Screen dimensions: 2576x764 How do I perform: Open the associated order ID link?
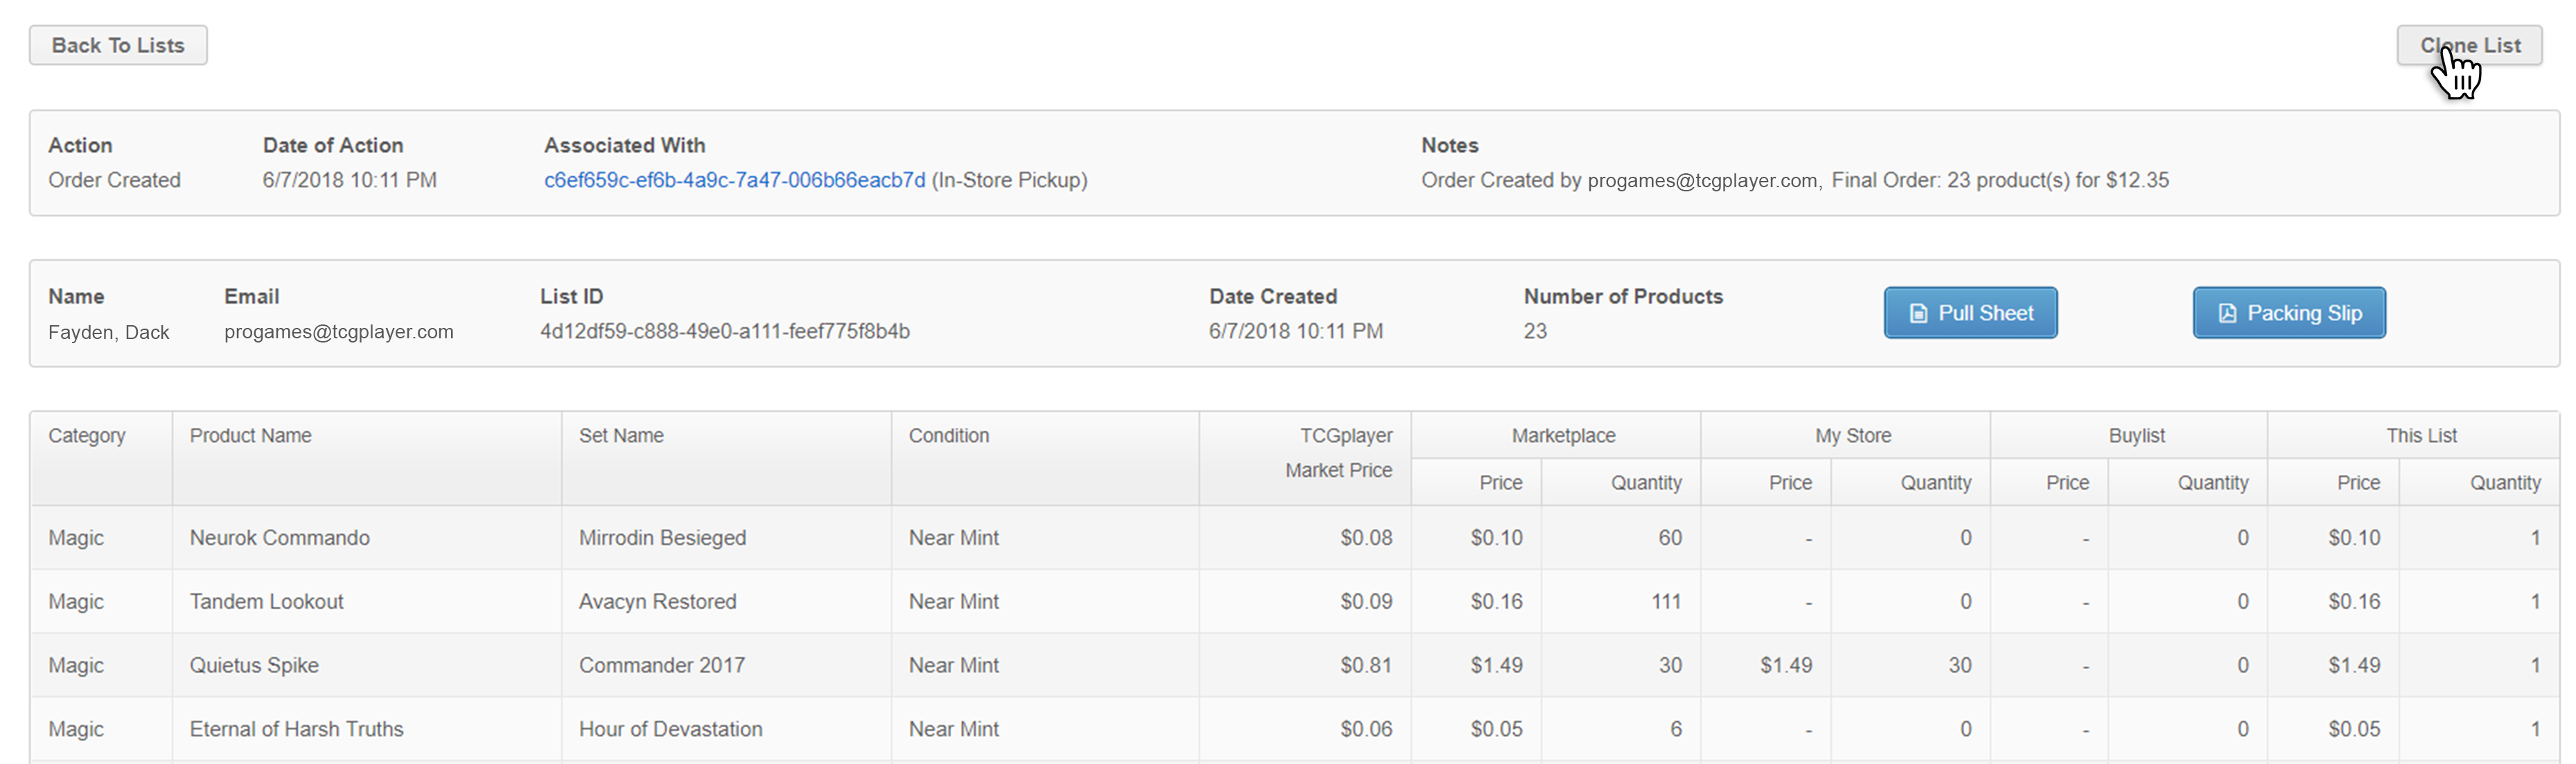[x=734, y=180]
